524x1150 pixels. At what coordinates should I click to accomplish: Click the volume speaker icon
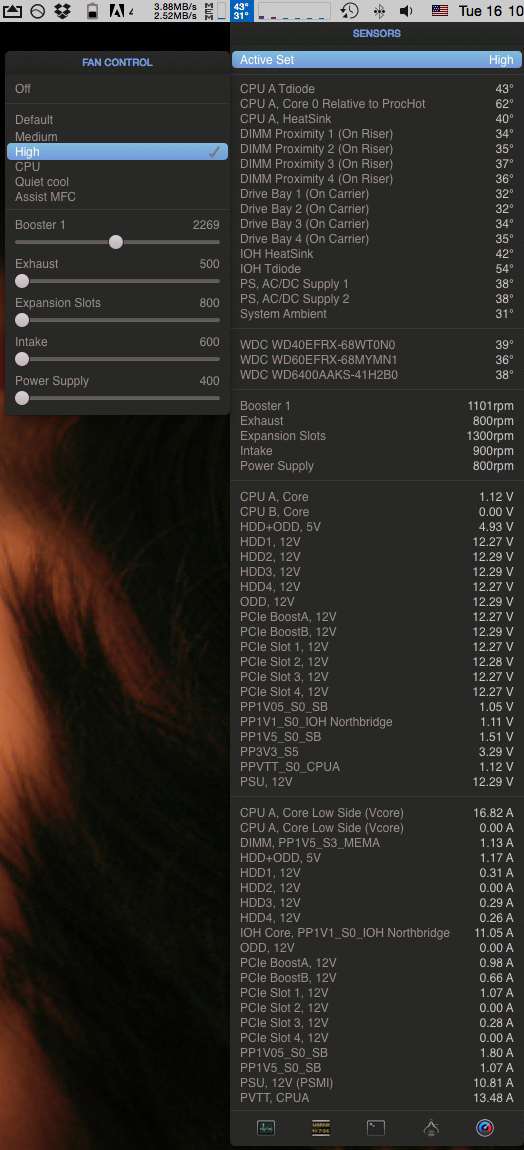[406, 10]
